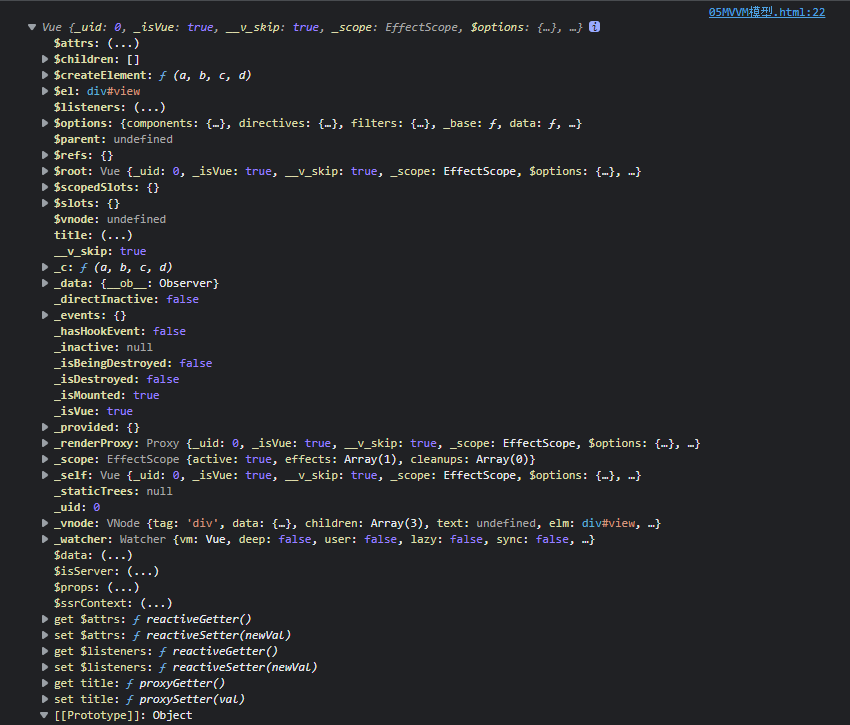Viewport: 850px width, 725px height.
Task: Expand the $root Vue row
Action: pos(45,171)
